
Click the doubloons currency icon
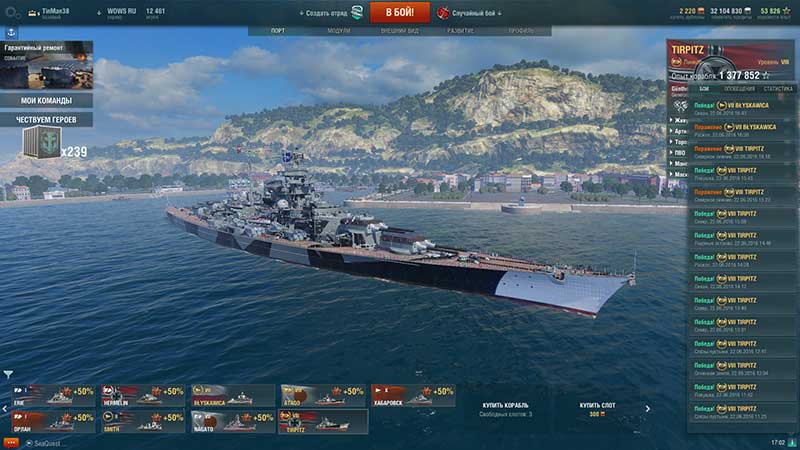[x=701, y=11]
